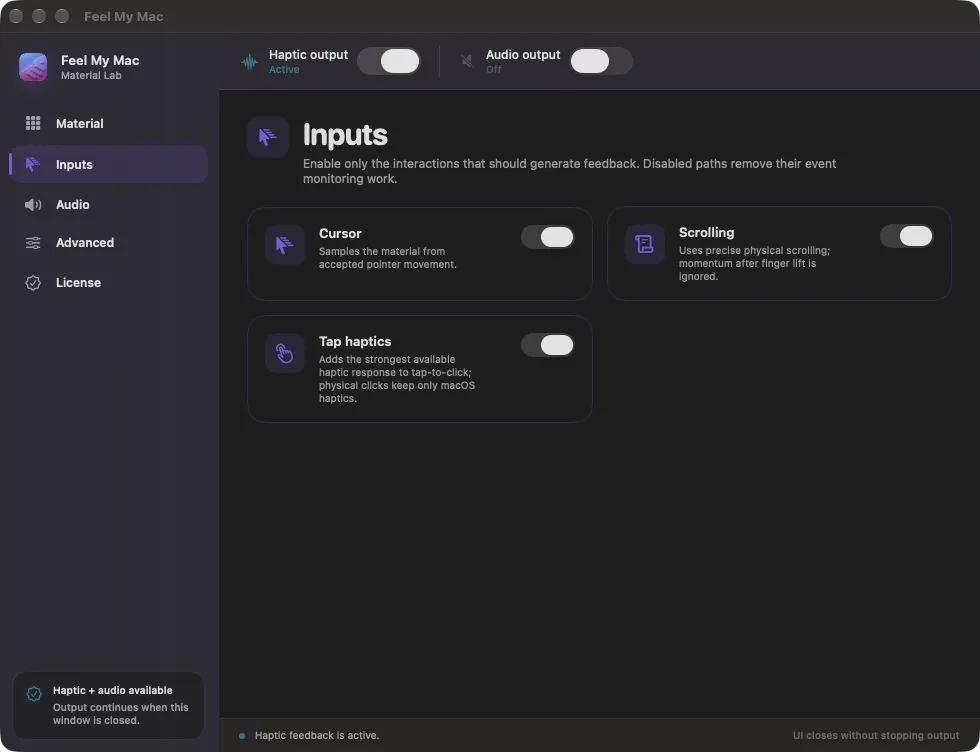Image resolution: width=980 pixels, height=752 pixels.
Task: Click the Material grid icon in sidebar
Action: tap(33, 123)
